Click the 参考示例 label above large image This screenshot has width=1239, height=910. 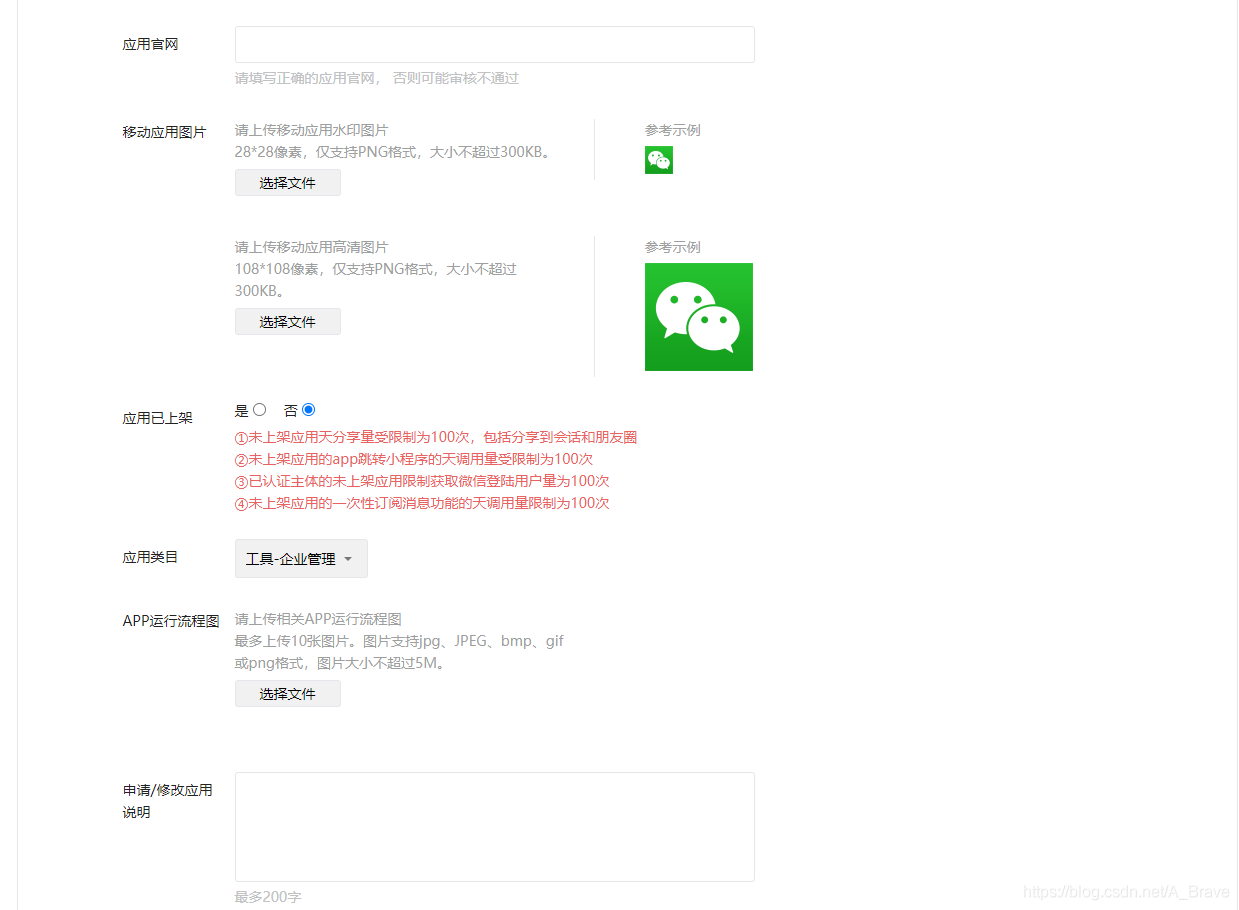(x=673, y=247)
